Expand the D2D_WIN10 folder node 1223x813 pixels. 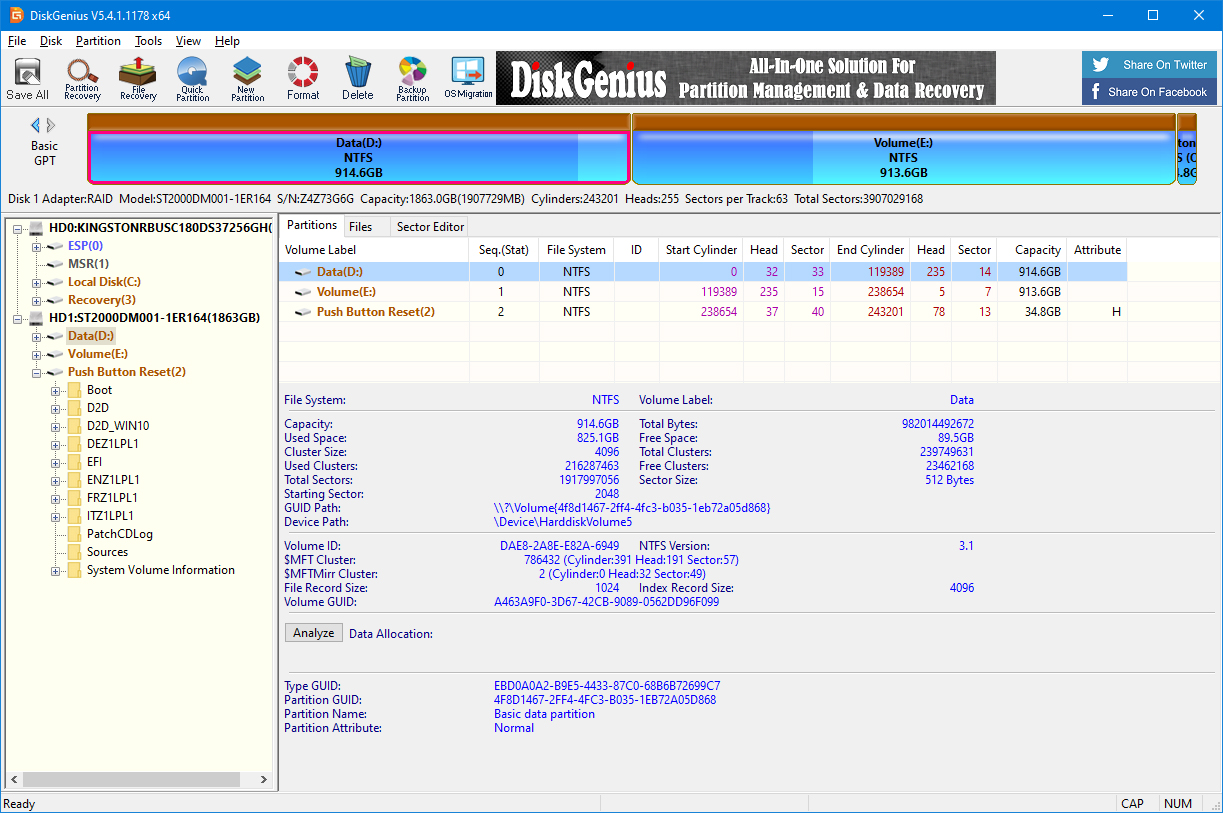pyautogui.click(x=56, y=426)
